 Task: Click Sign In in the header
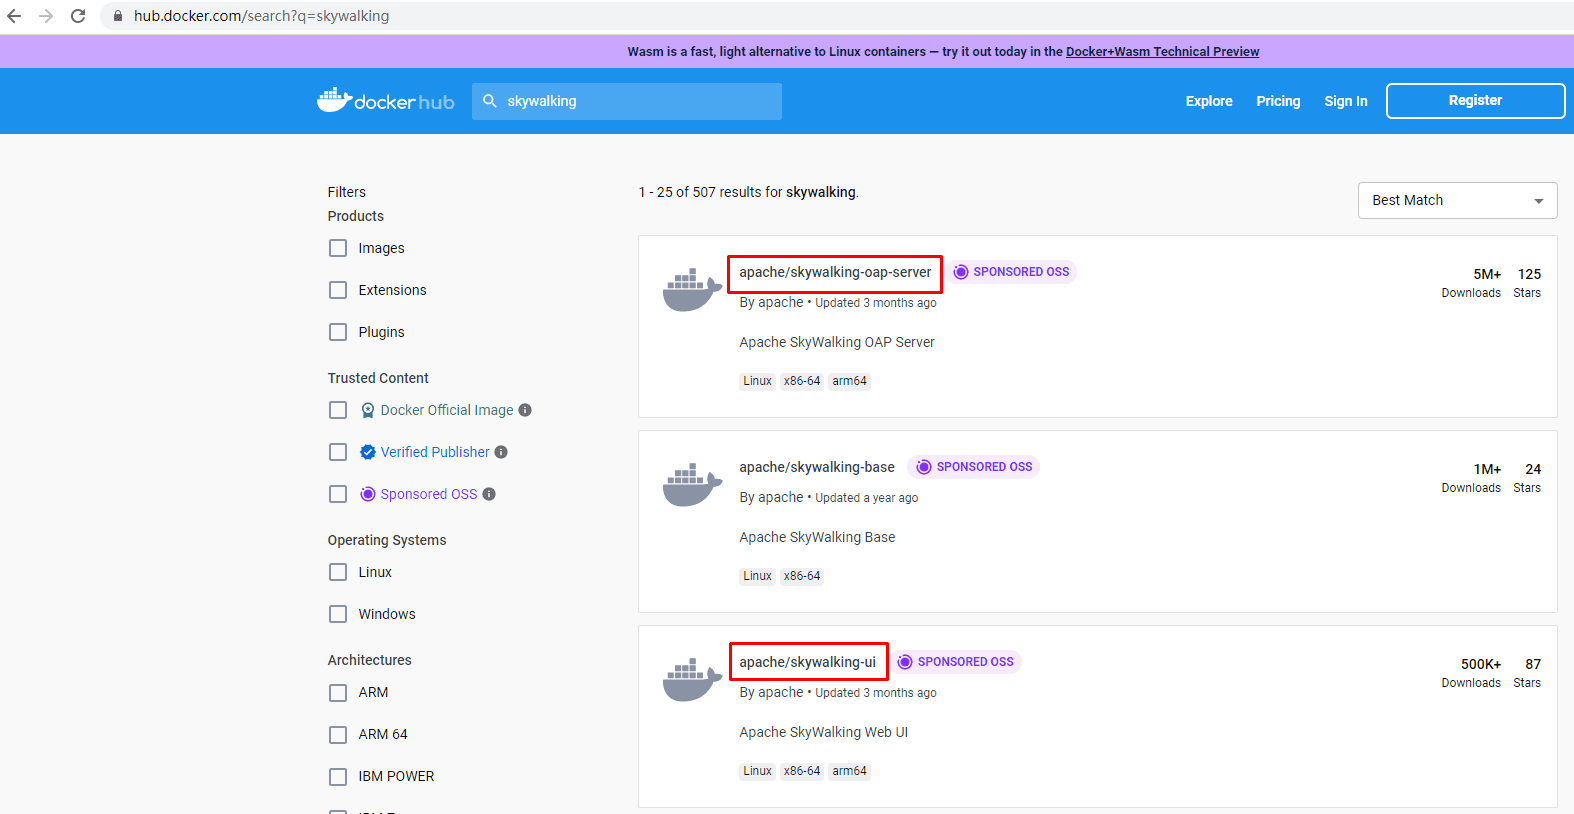1345,101
